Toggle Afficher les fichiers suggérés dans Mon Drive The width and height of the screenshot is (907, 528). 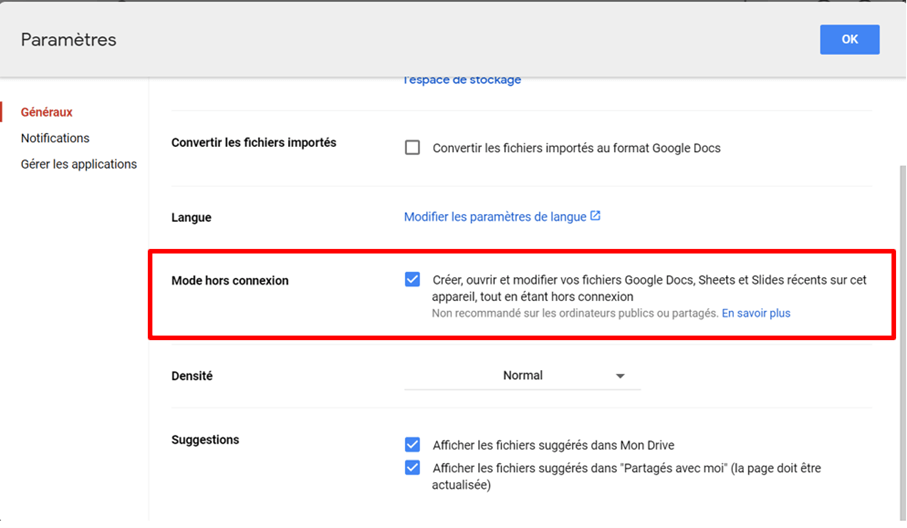(x=412, y=445)
